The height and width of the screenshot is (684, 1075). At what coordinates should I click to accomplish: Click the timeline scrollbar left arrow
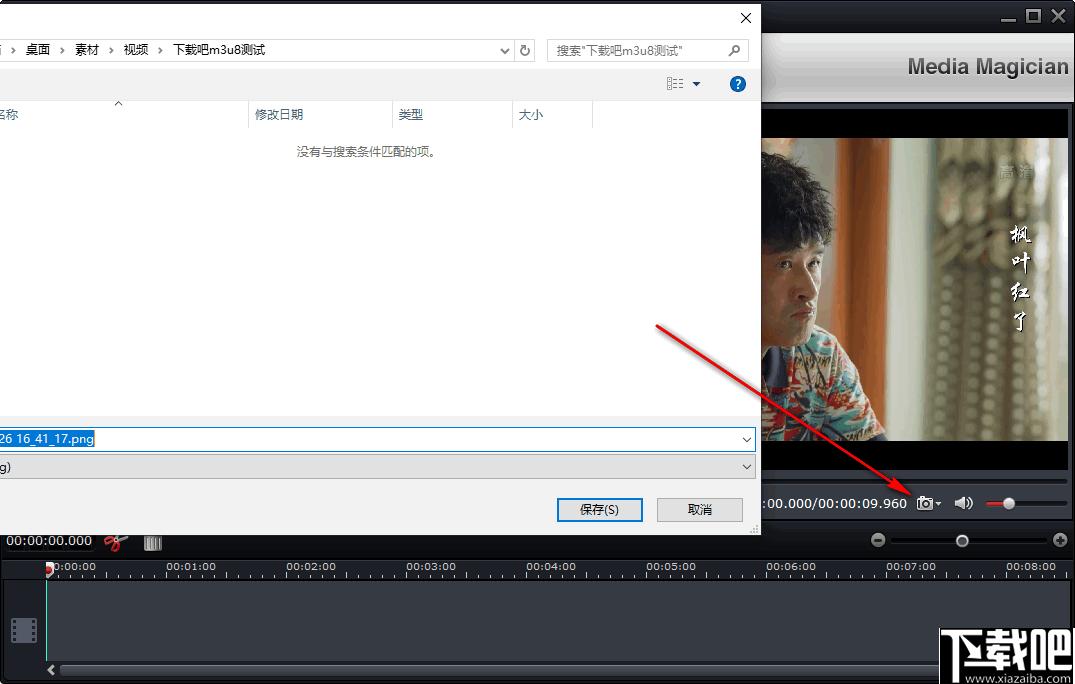point(51,670)
